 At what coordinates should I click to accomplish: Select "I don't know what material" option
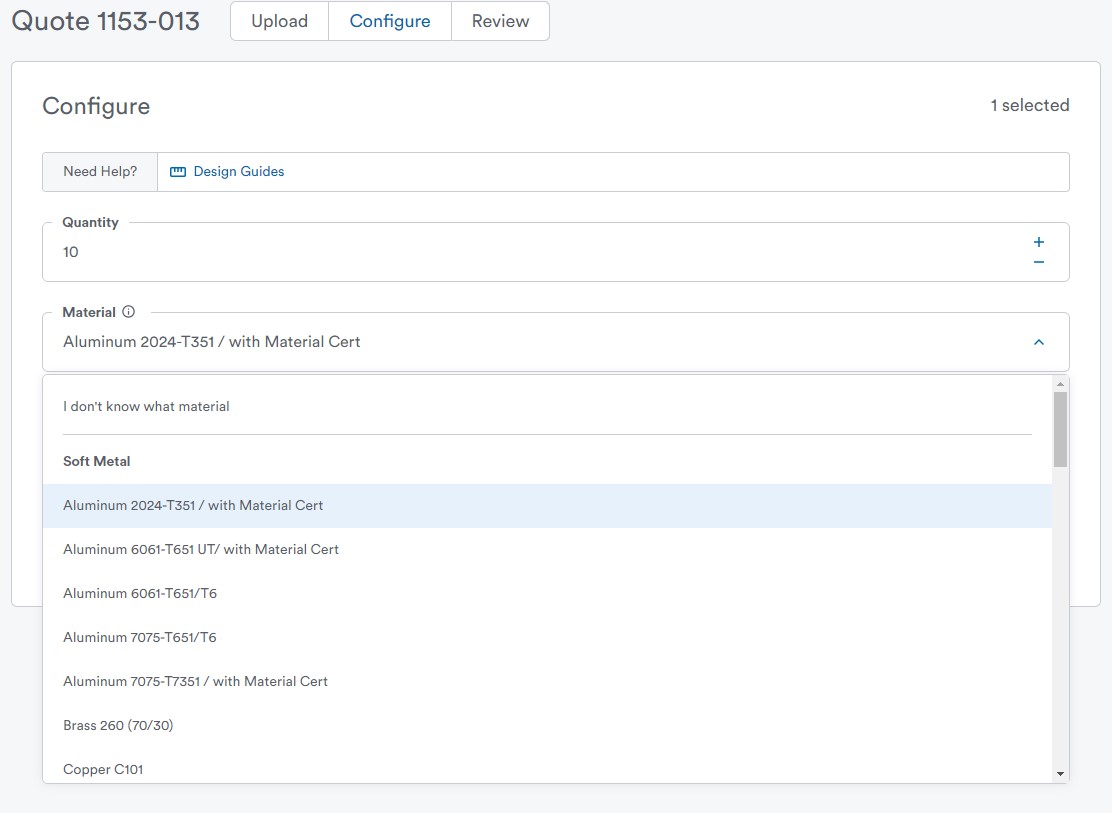click(x=146, y=406)
